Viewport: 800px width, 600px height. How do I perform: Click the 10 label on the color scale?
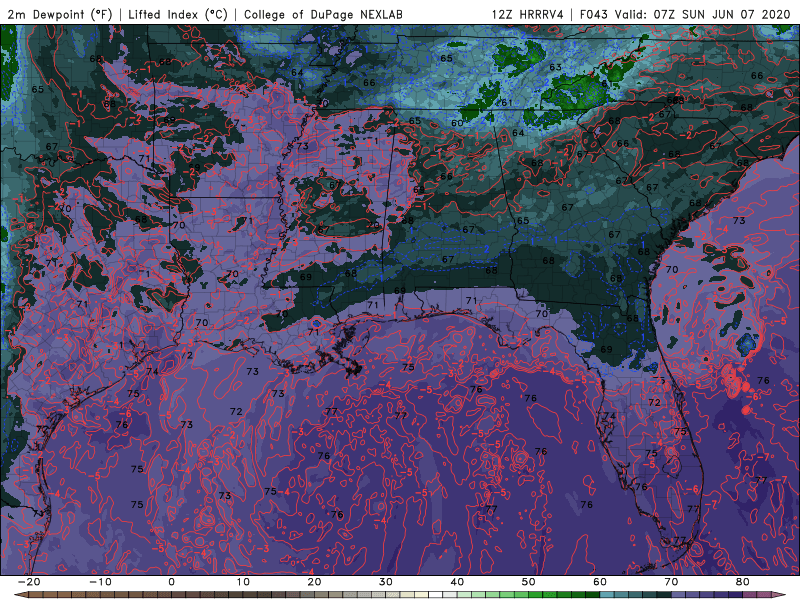pos(243,582)
